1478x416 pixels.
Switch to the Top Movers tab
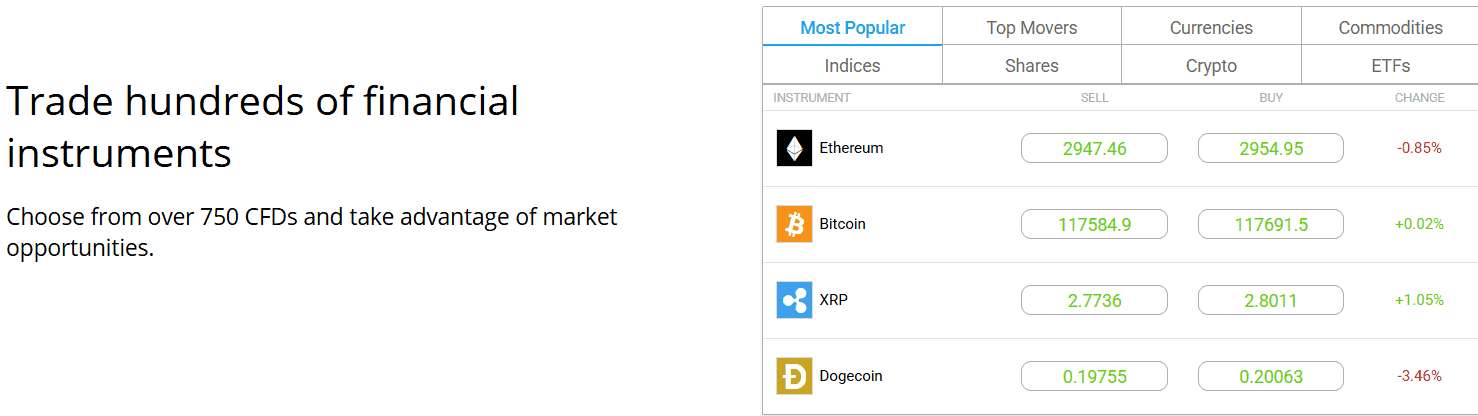click(x=1032, y=27)
